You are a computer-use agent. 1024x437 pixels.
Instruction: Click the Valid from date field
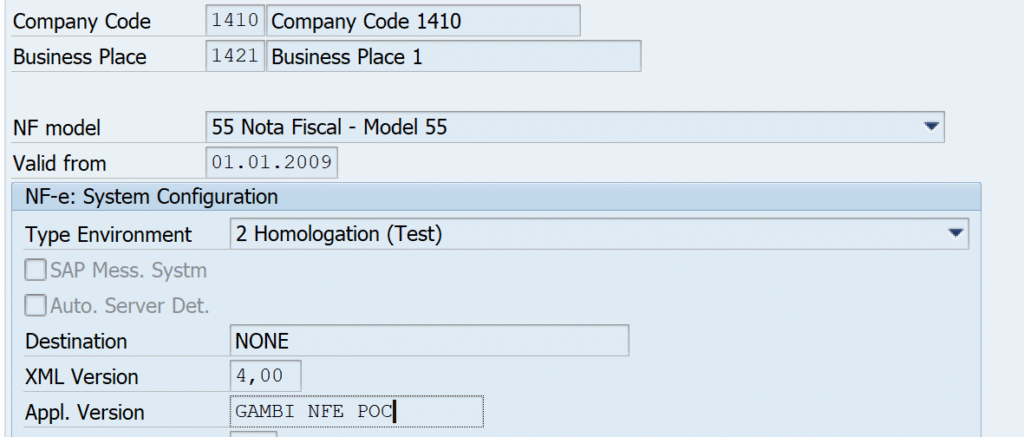tap(272, 163)
